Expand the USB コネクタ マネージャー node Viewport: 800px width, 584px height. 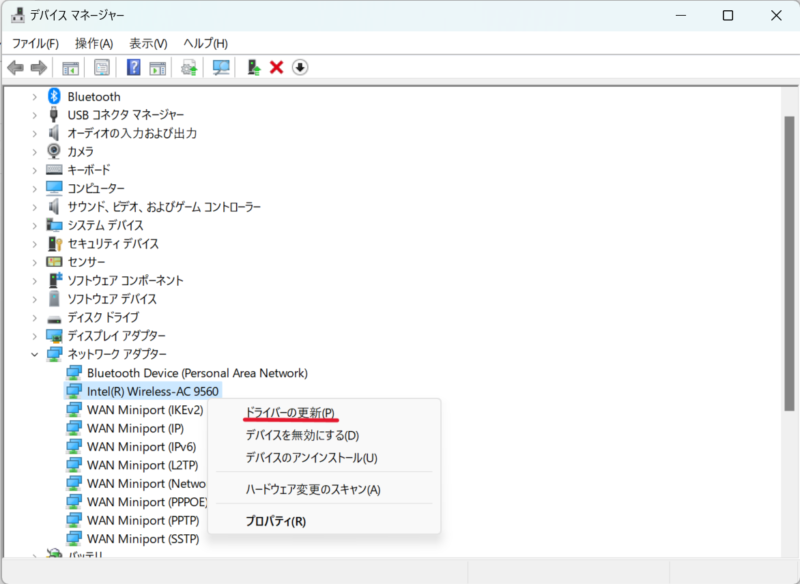35,115
